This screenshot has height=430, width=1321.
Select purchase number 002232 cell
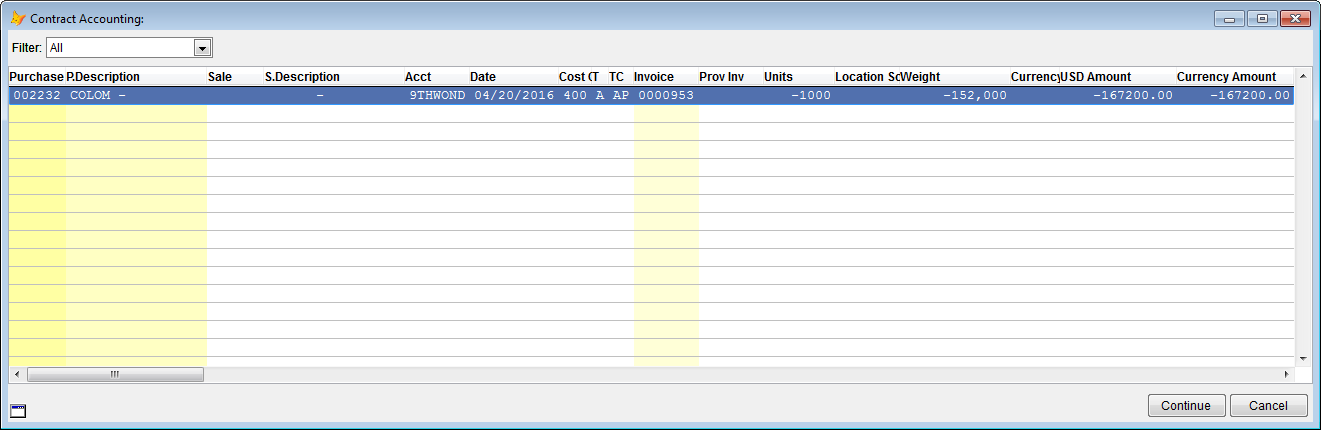point(37,96)
